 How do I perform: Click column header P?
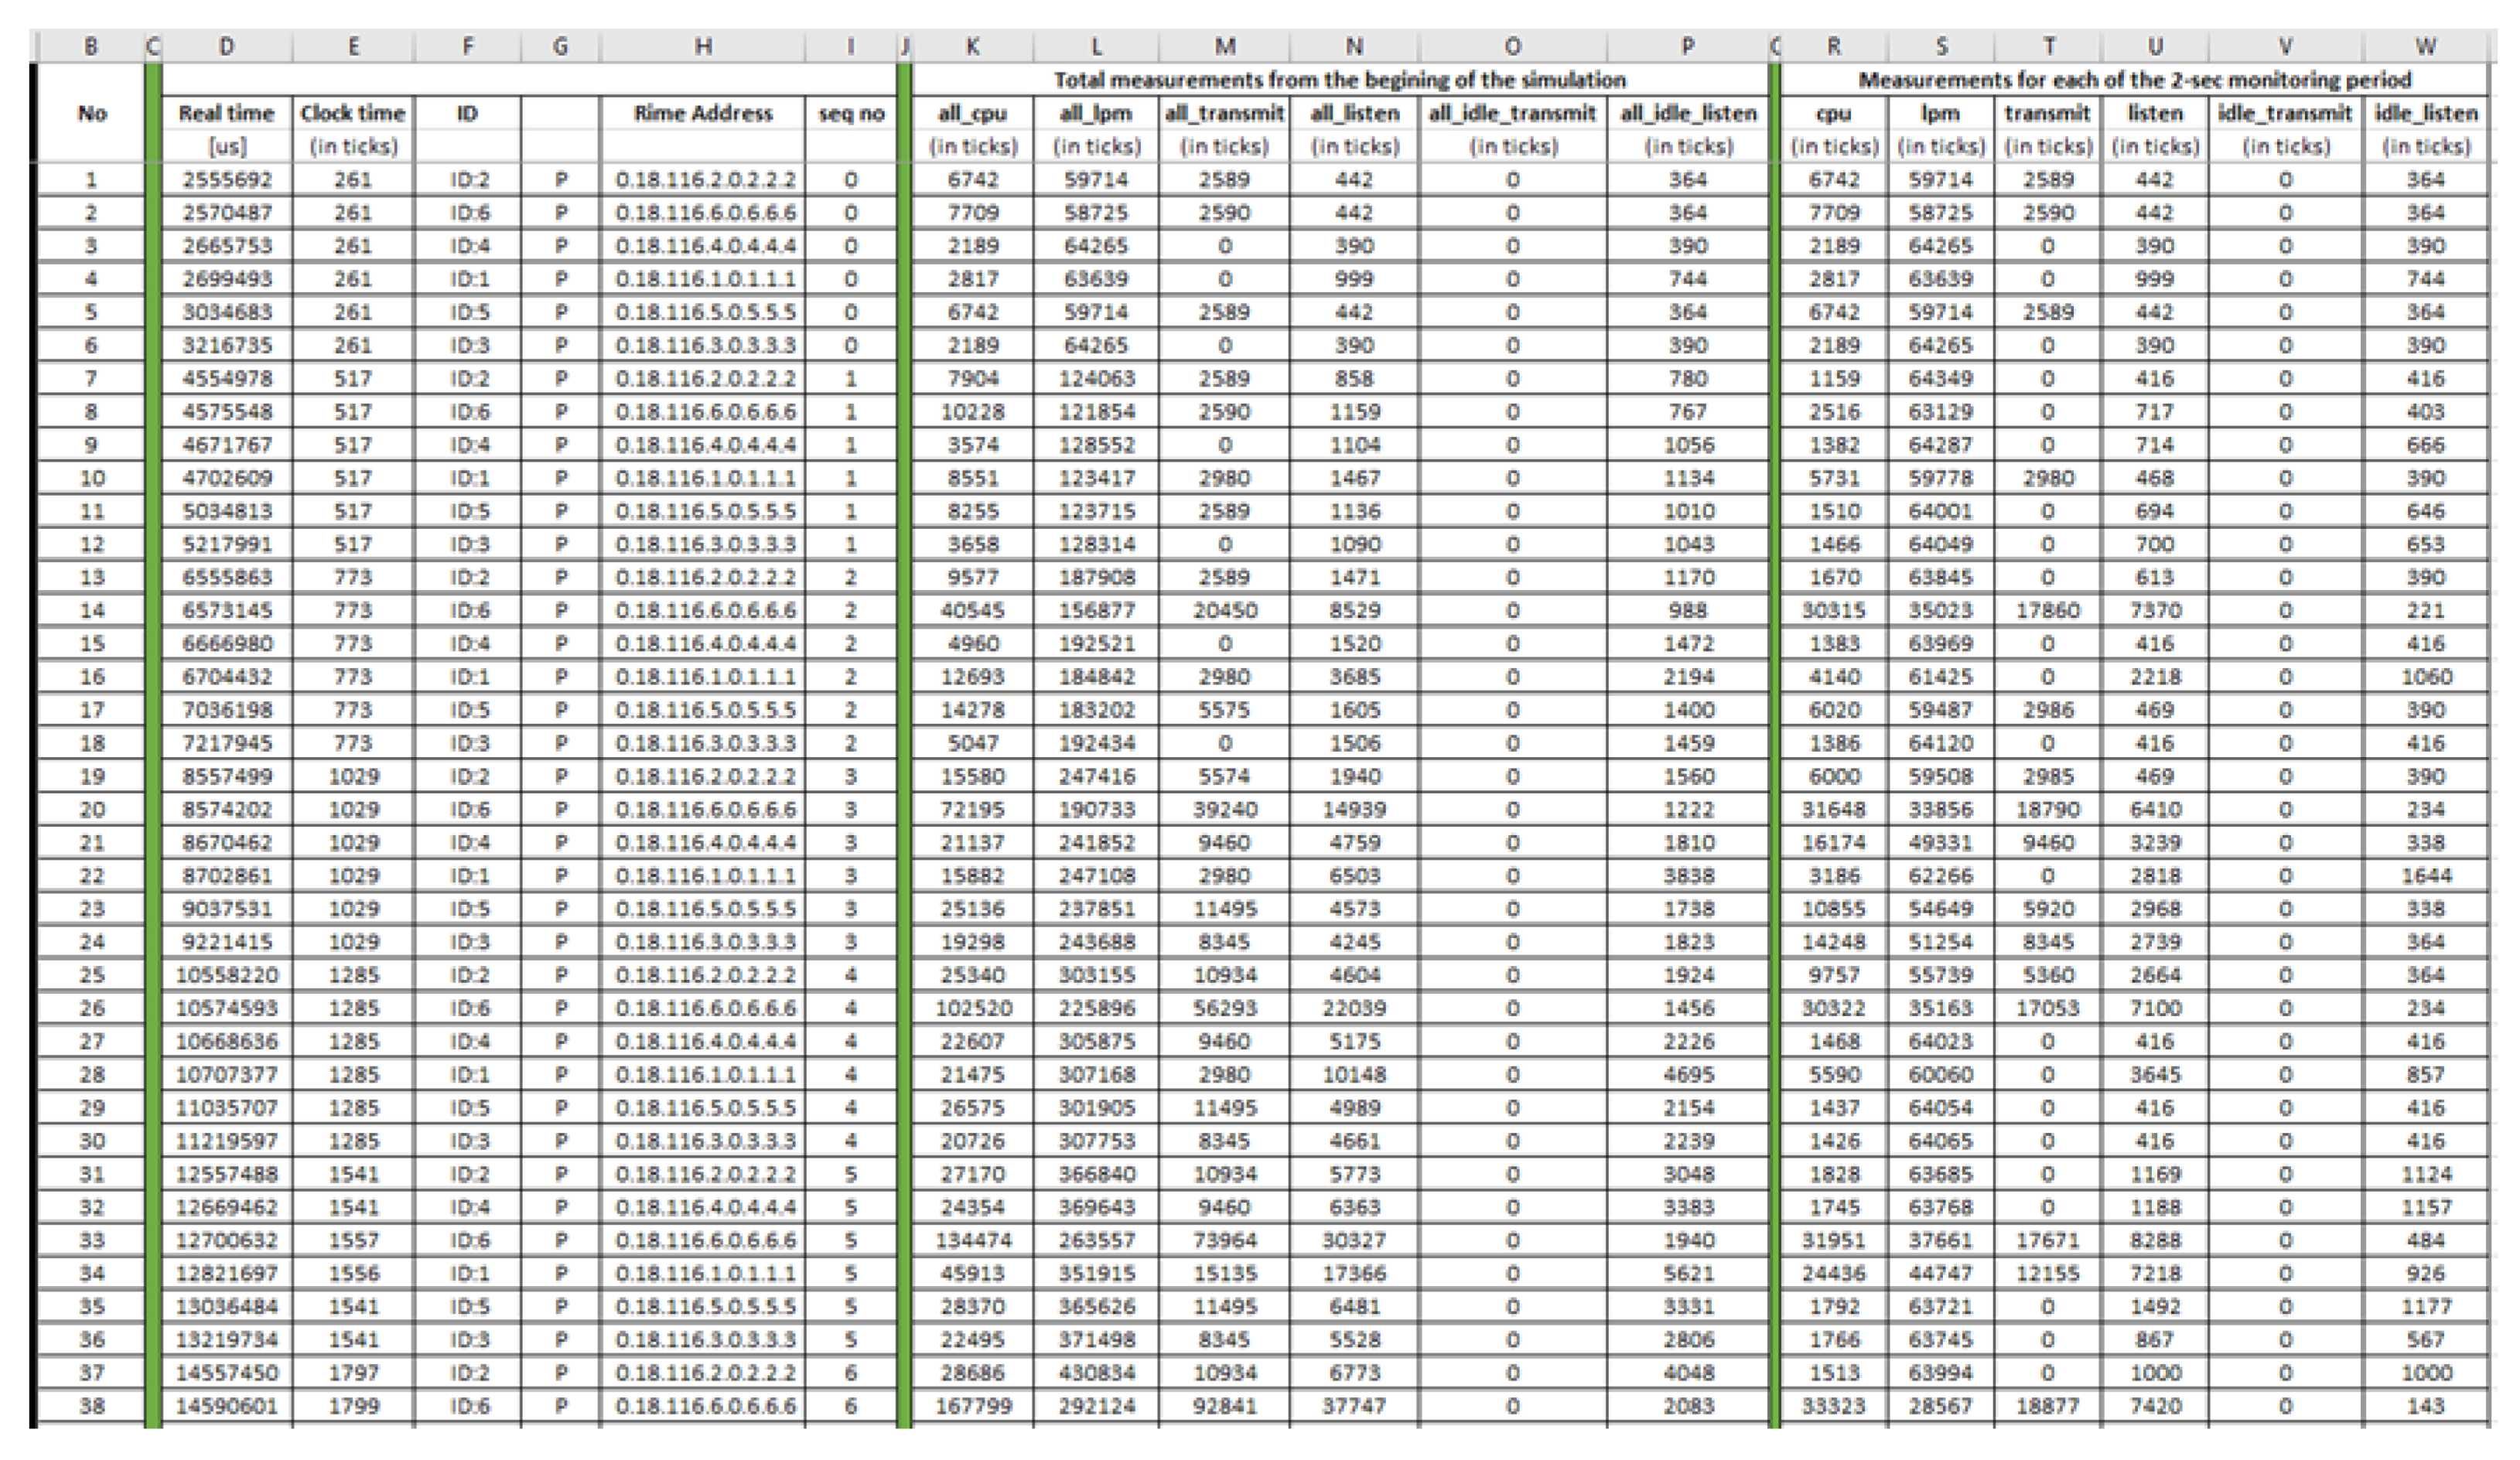(x=1687, y=46)
